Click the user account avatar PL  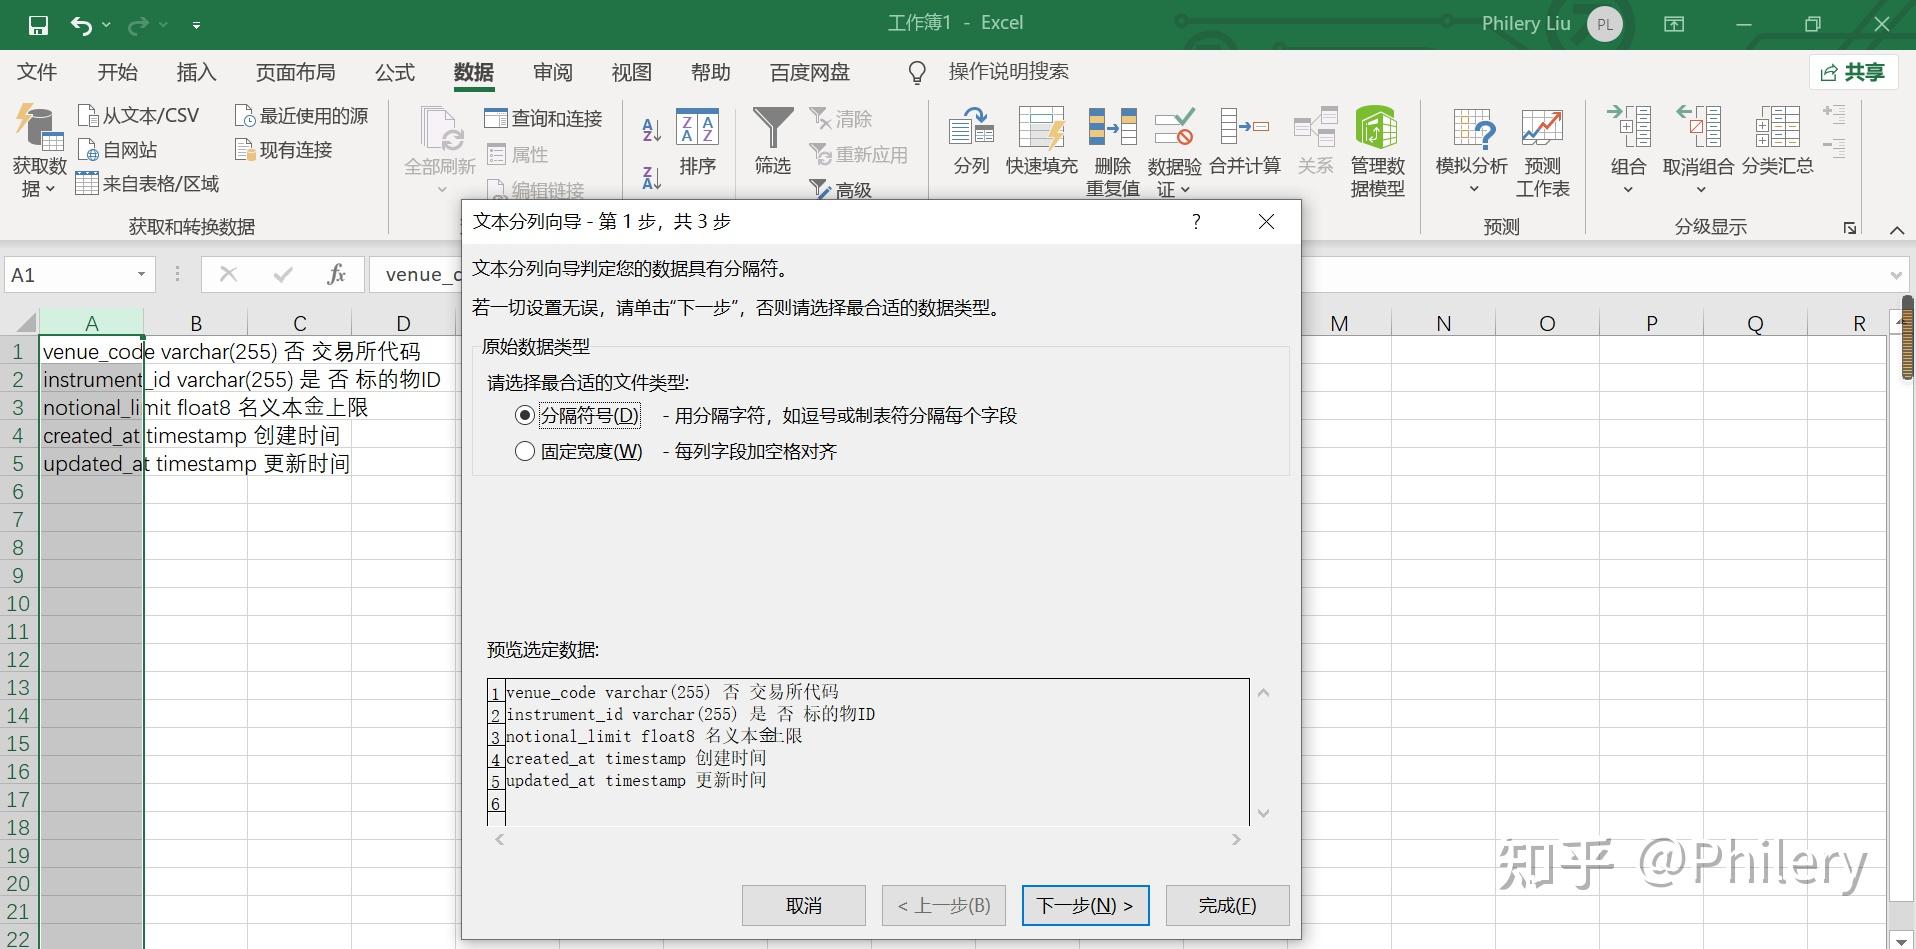click(x=1605, y=25)
